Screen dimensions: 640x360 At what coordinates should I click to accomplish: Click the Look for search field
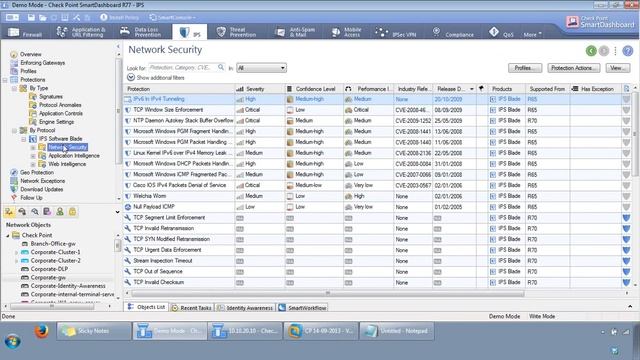point(182,67)
